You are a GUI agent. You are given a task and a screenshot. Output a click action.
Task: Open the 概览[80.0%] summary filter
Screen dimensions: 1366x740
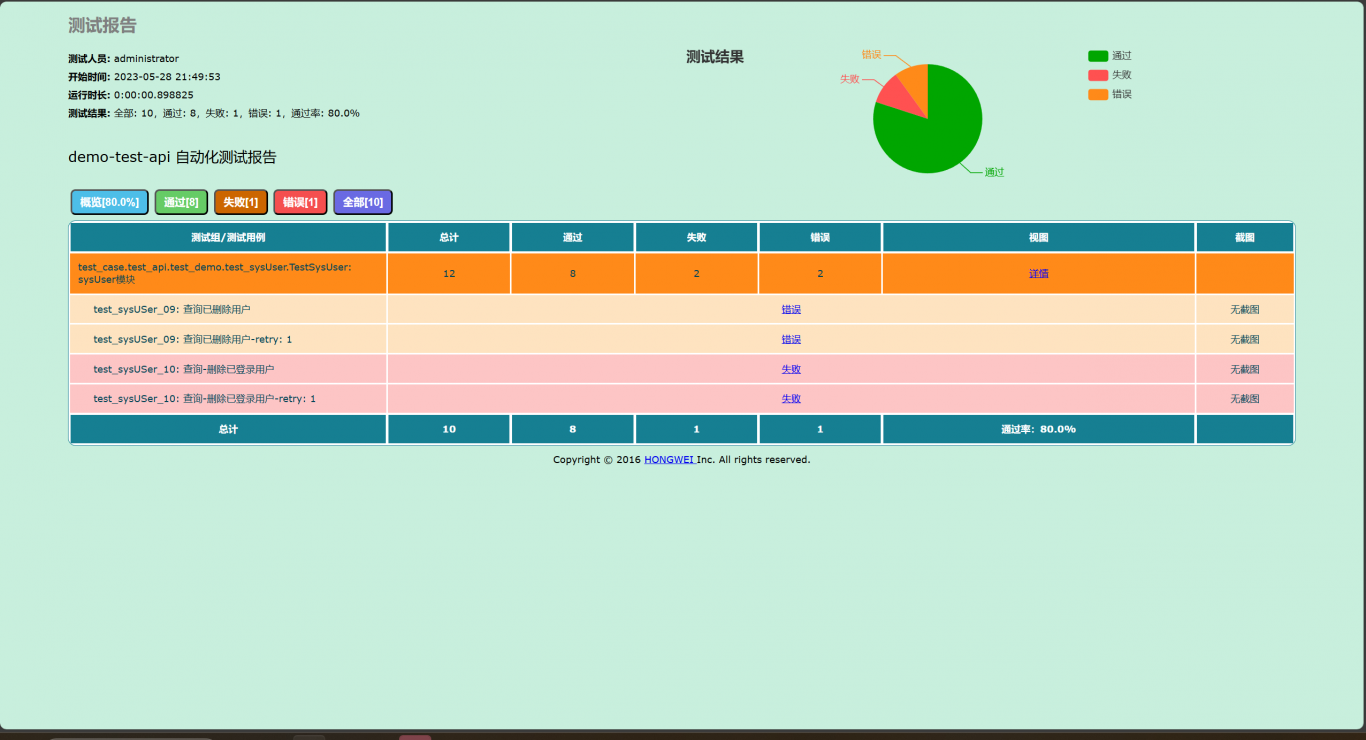point(109,202)
